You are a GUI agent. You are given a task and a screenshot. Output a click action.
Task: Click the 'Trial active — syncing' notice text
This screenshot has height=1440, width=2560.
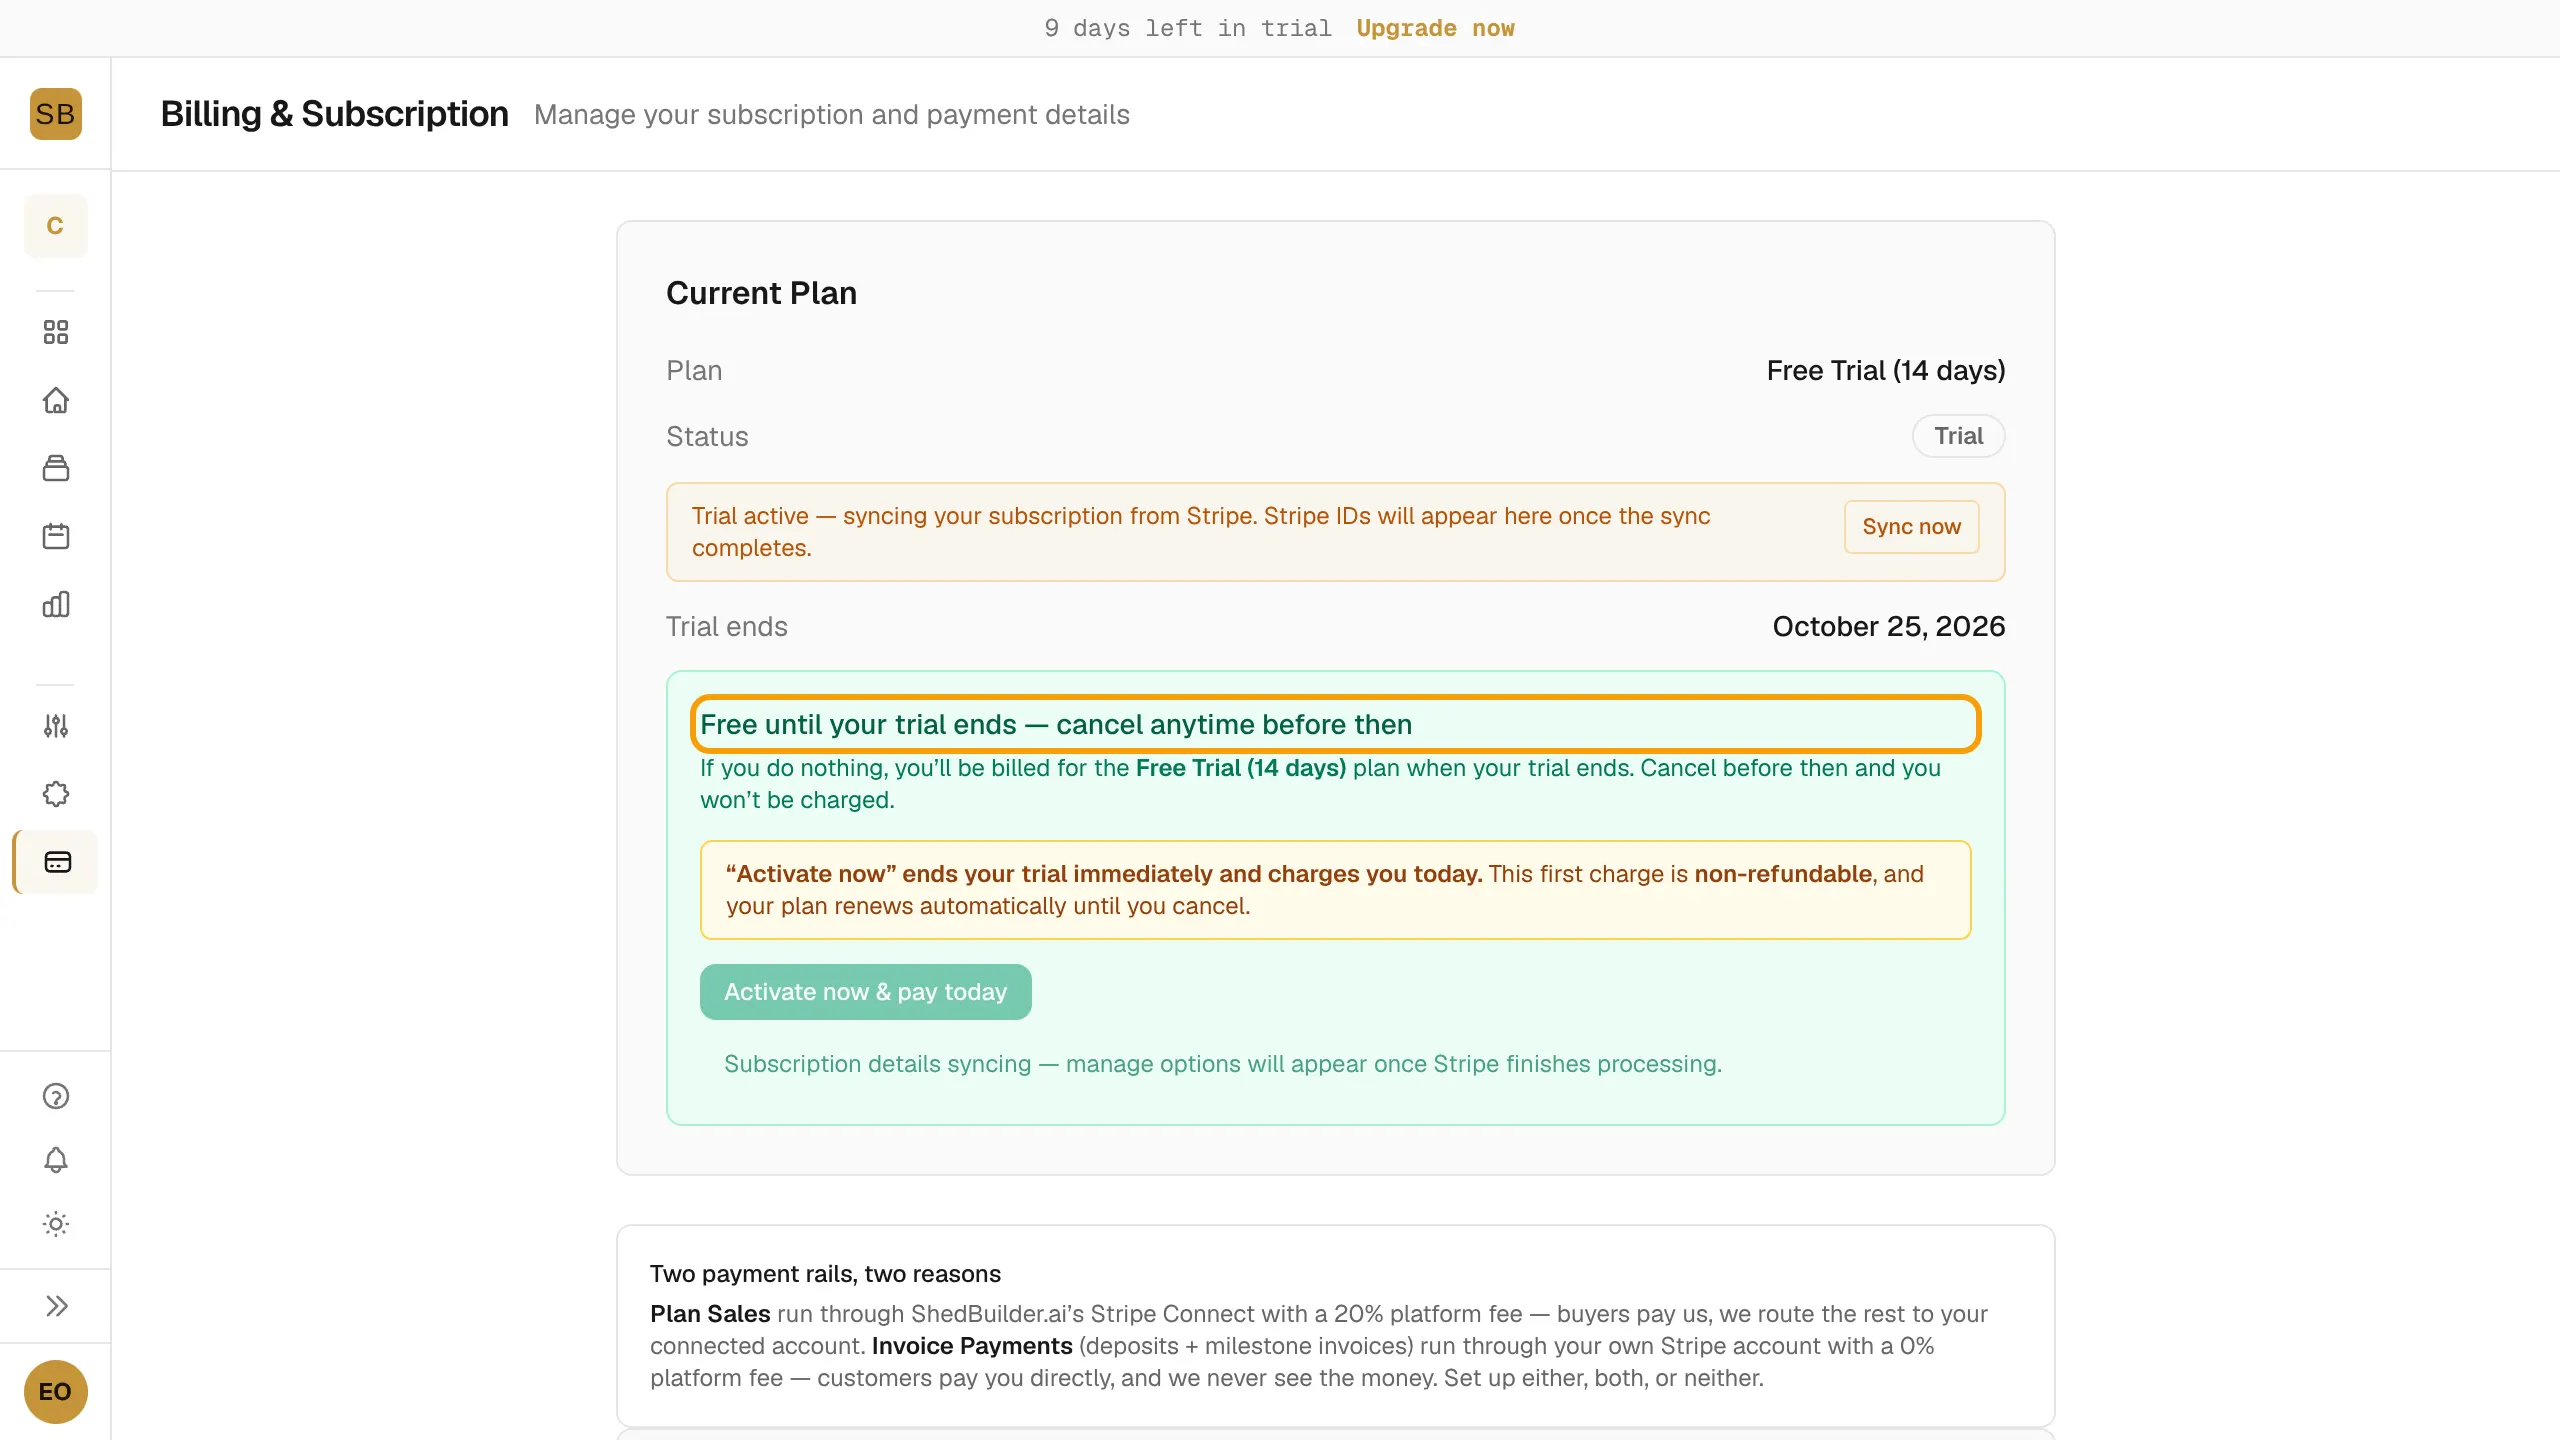tap(1200, 532)
